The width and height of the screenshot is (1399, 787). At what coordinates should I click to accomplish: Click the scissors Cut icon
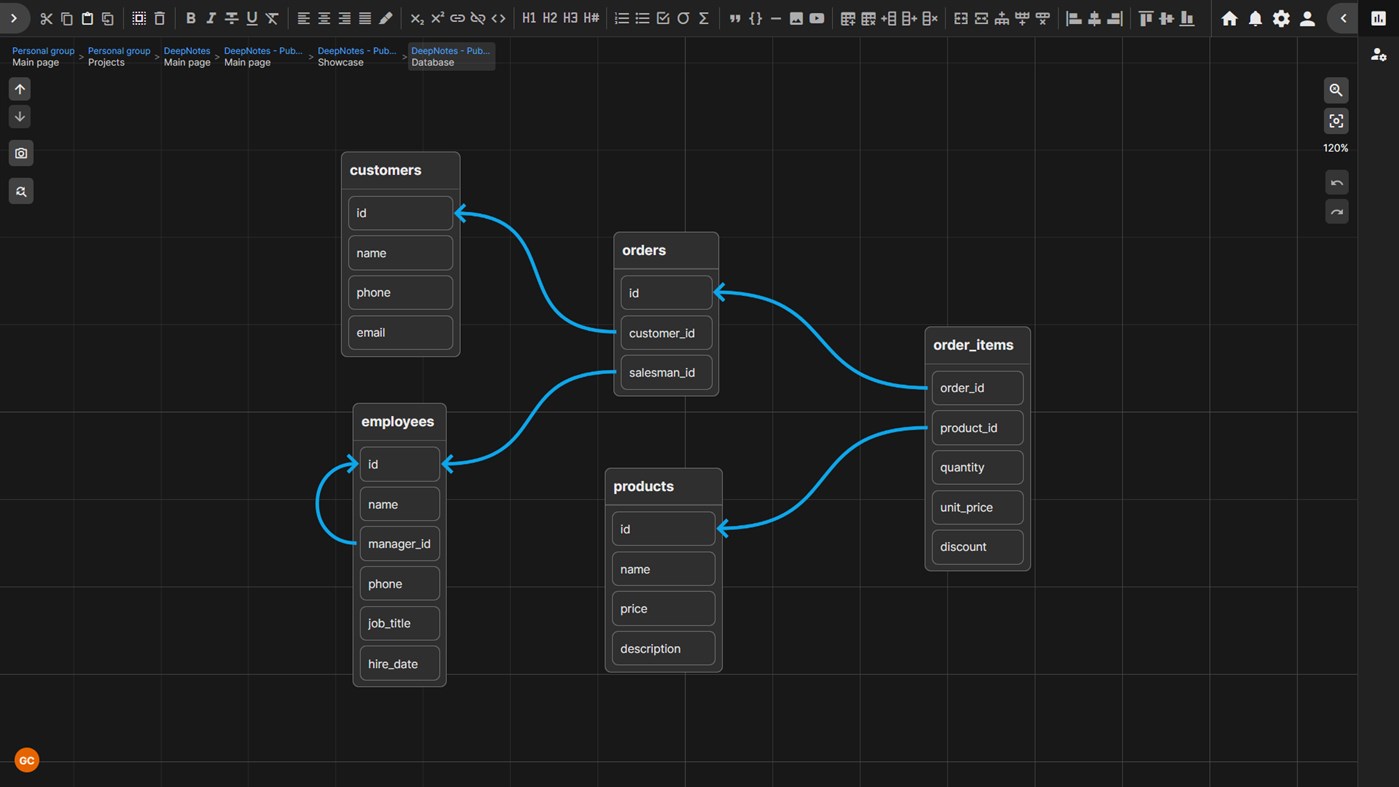click(46, 19)
